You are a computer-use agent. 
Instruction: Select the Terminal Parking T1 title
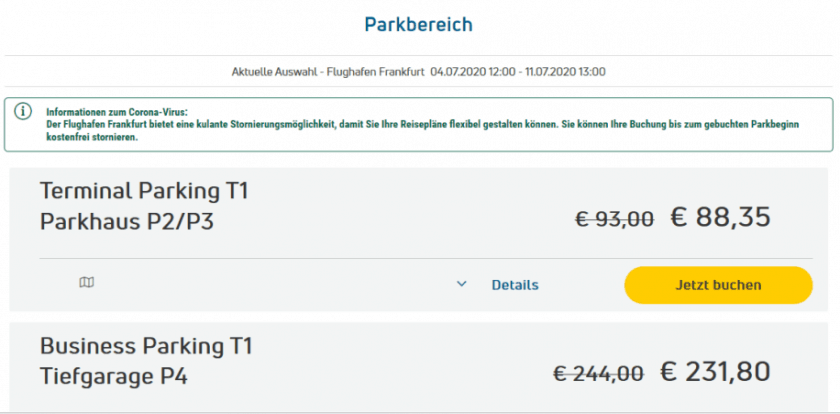(143, 191)
